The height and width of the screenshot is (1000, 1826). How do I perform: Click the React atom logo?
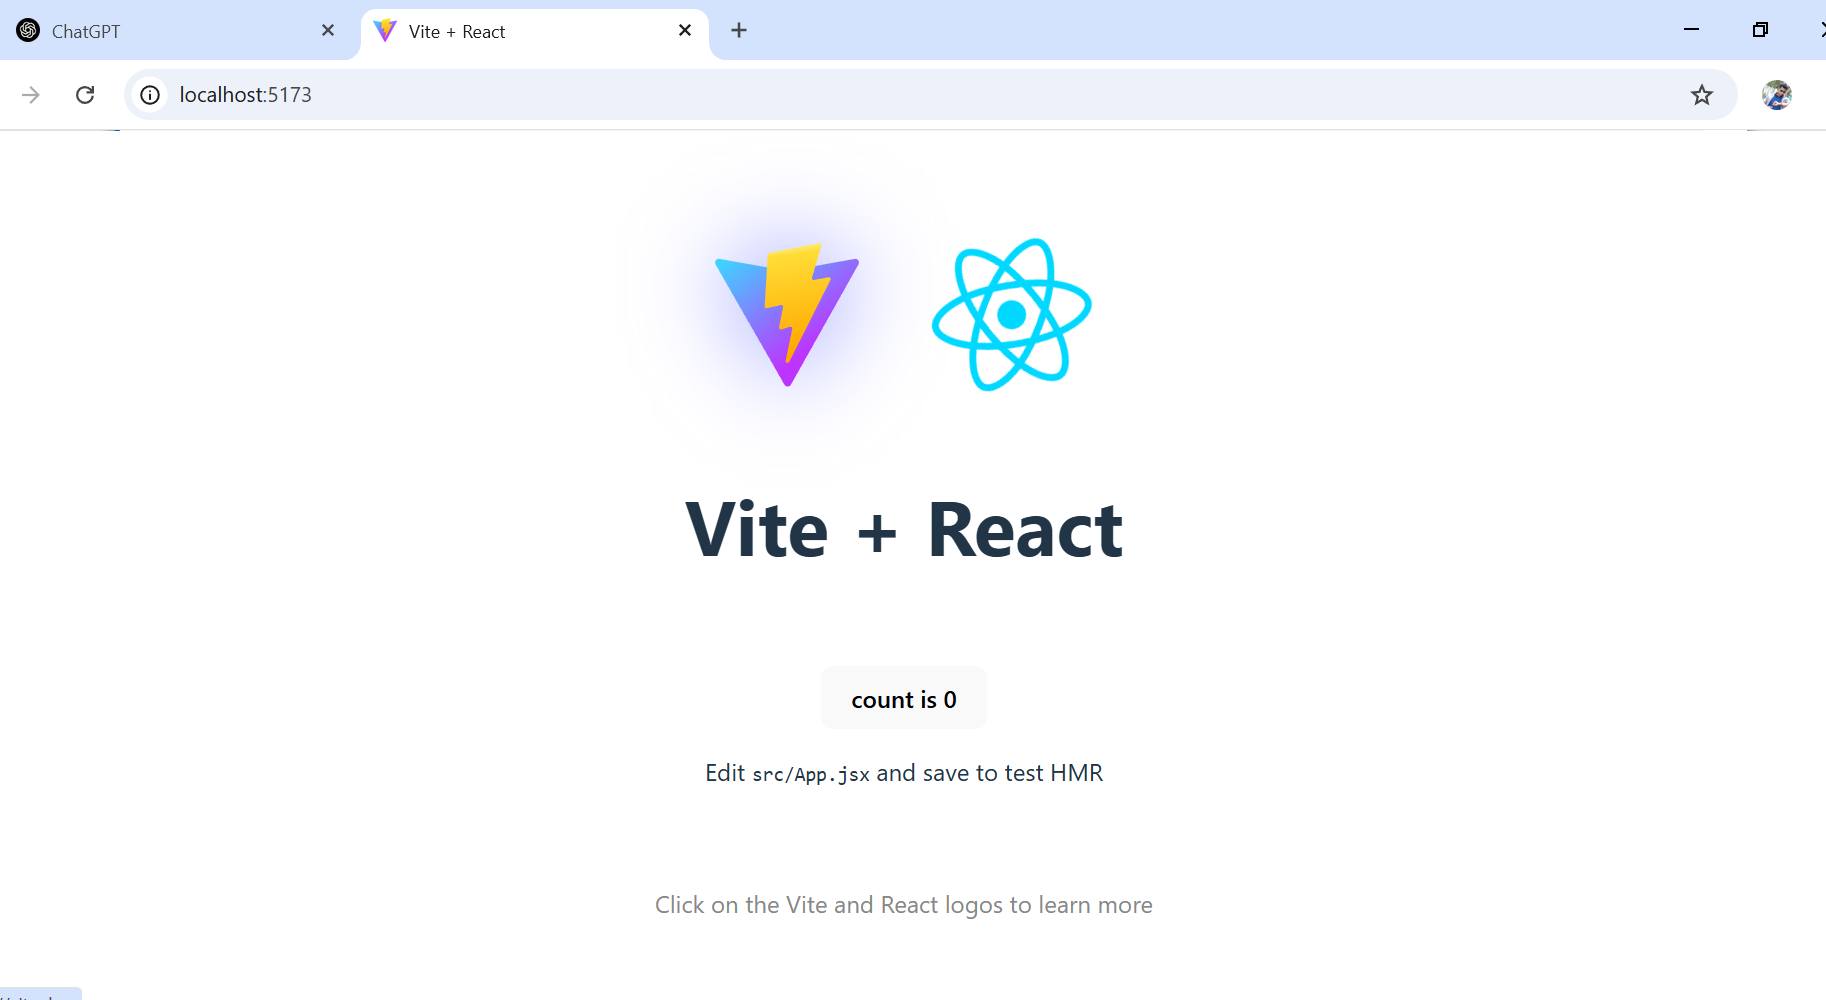click(1011, 314)
